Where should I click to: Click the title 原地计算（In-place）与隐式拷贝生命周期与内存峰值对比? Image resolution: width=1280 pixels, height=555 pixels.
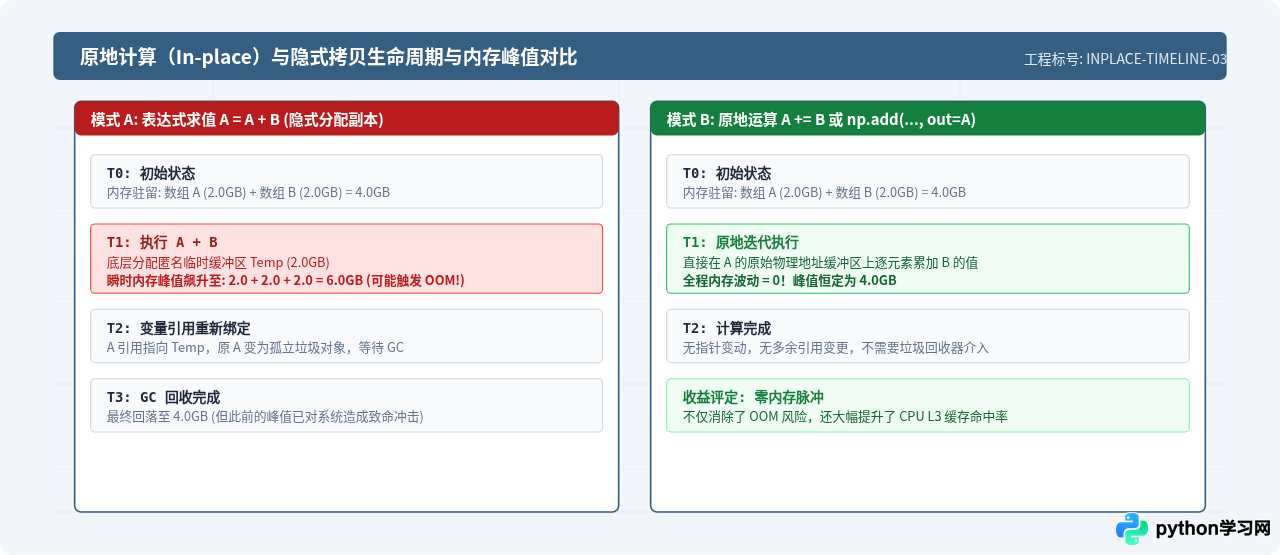[x=329, y=58]
